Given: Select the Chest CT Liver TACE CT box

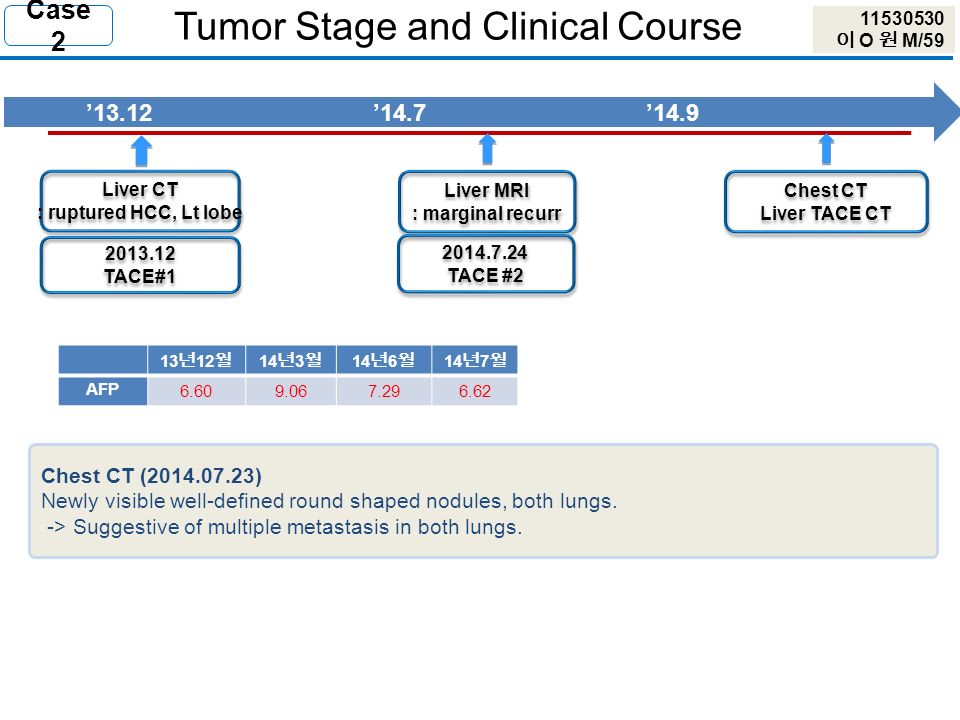Looking at the screenshot, I should click(x=826, y=202).
